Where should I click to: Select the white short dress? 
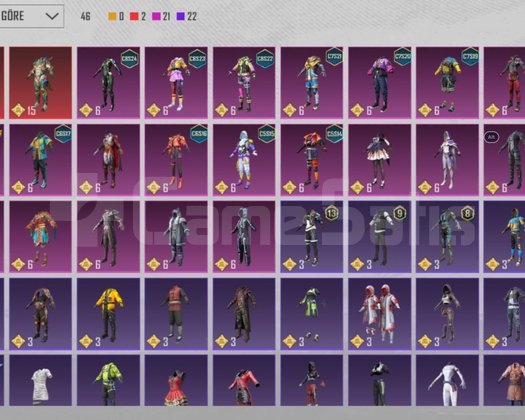coord(41,381)
